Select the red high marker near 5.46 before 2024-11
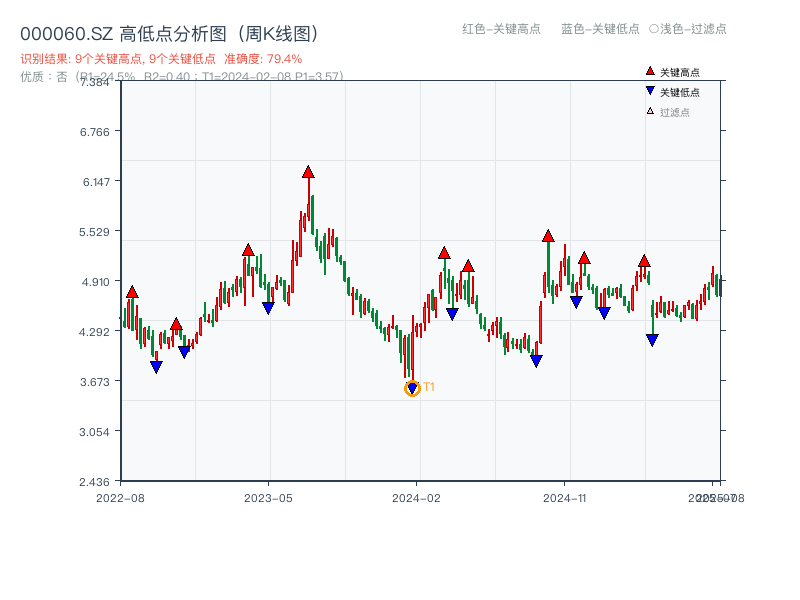The width and height of the screenshot is (800, 600). 548,236
